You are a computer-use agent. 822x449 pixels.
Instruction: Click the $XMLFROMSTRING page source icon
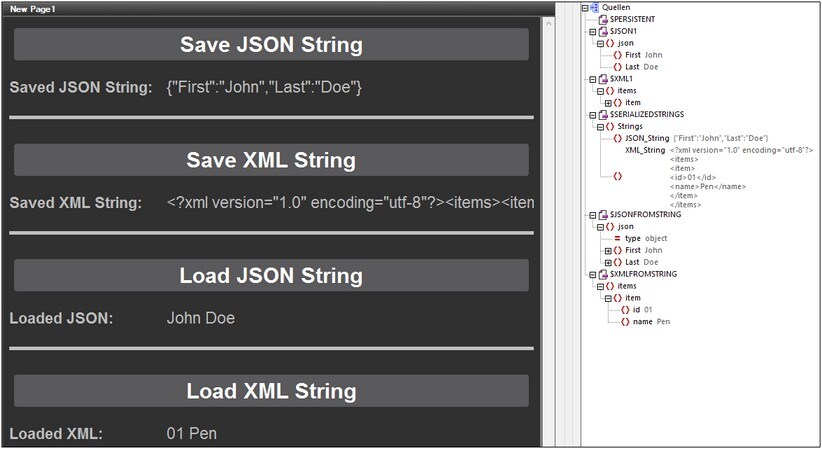[x=602, y=273]
